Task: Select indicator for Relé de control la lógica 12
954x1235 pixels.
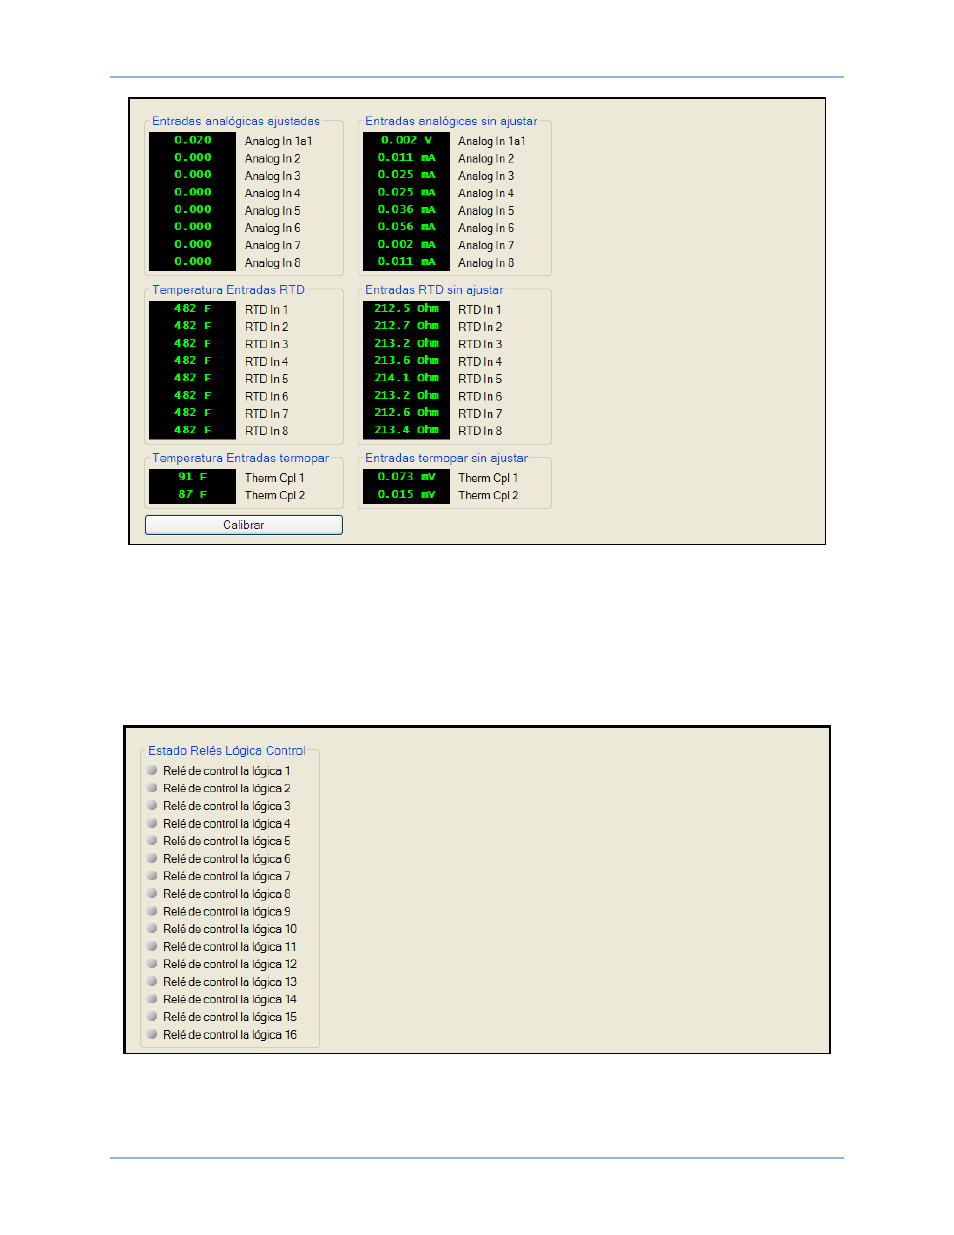Action: point(152,964)
